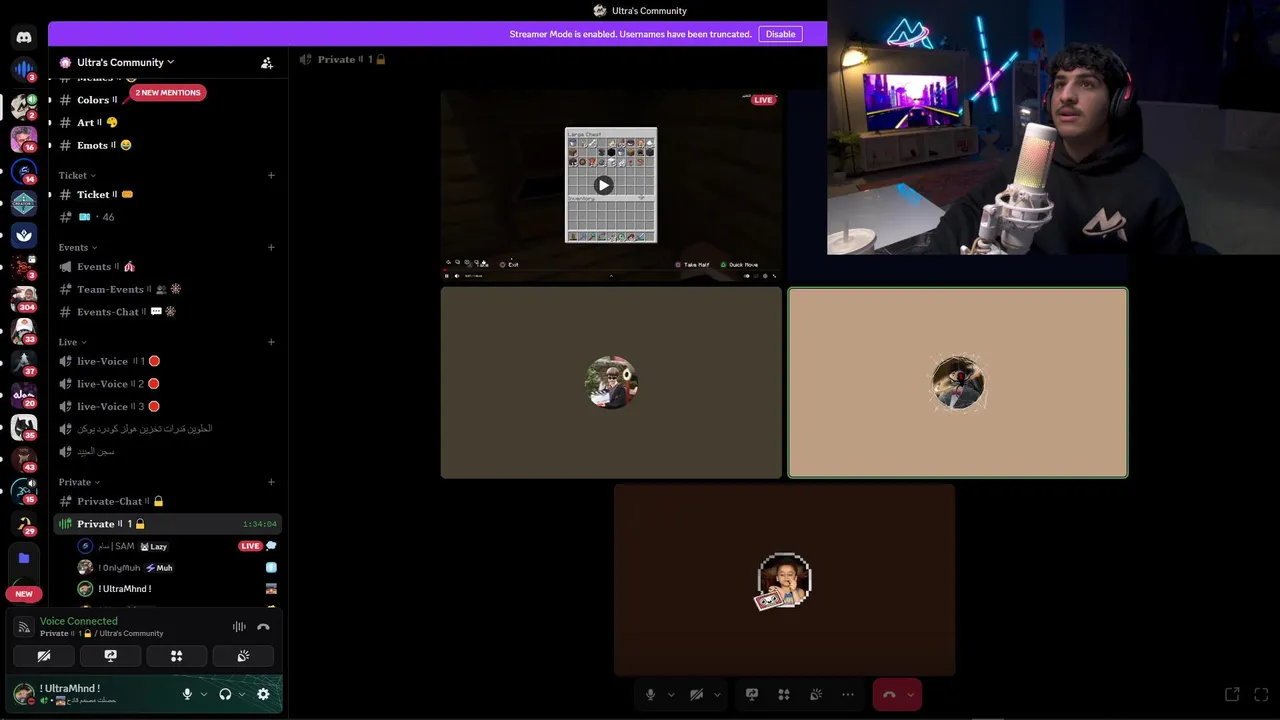Click the NEW pill in the server list
Image resolution: width=1280 pixels, height=720 pixels.
coord(24,594)
